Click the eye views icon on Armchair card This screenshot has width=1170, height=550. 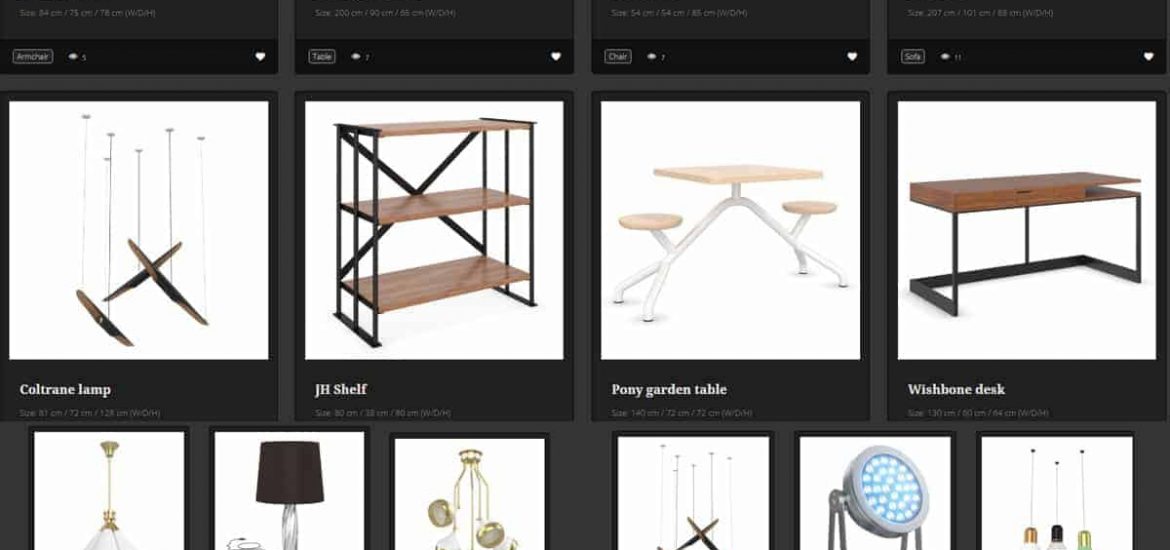point(73,57)
